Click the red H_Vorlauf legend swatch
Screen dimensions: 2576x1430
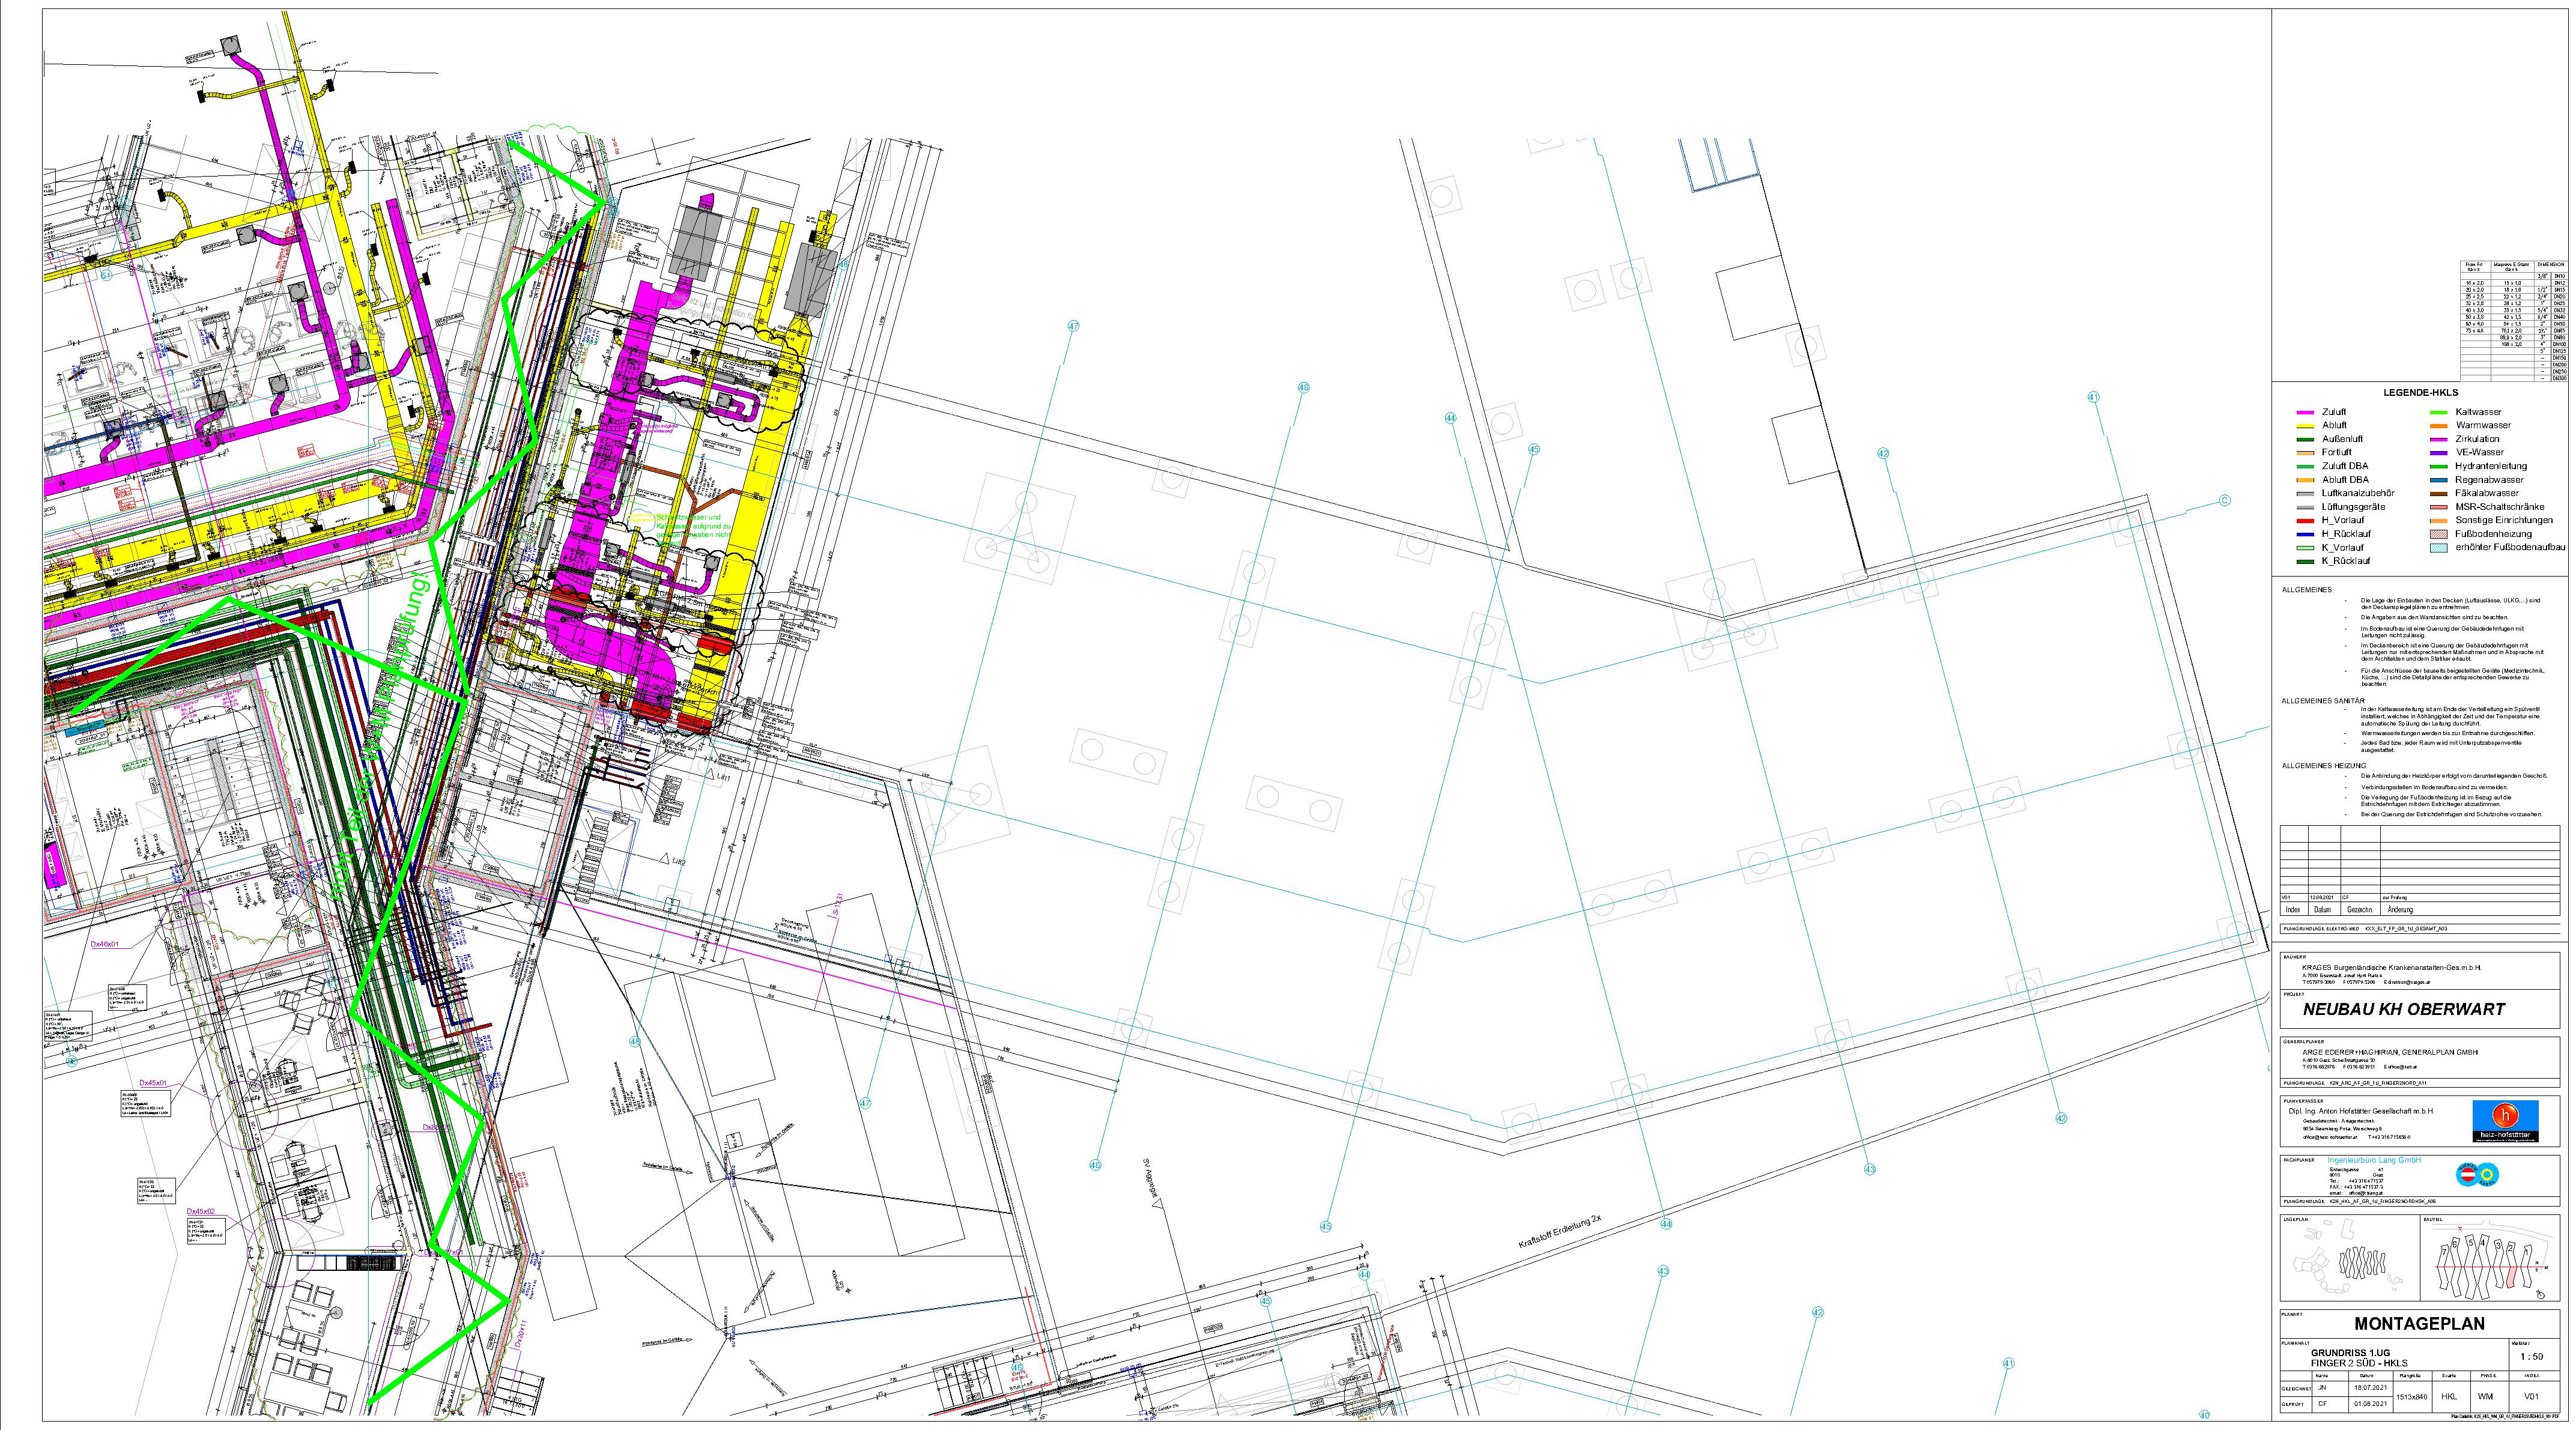pos(2305,521)
